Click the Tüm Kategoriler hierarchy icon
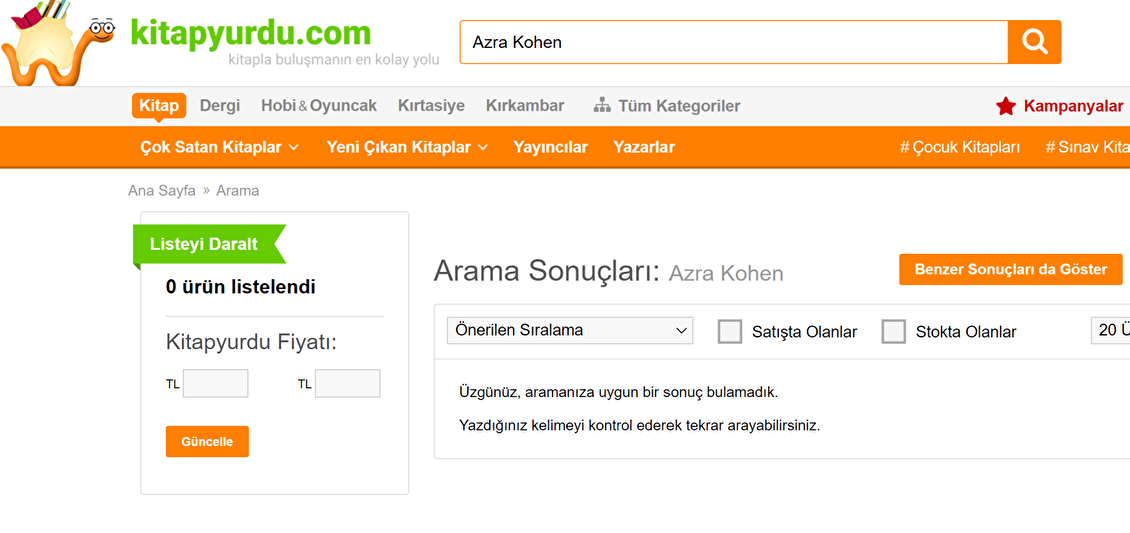This screenshot has height=533, width=1130. click(602, 106)
